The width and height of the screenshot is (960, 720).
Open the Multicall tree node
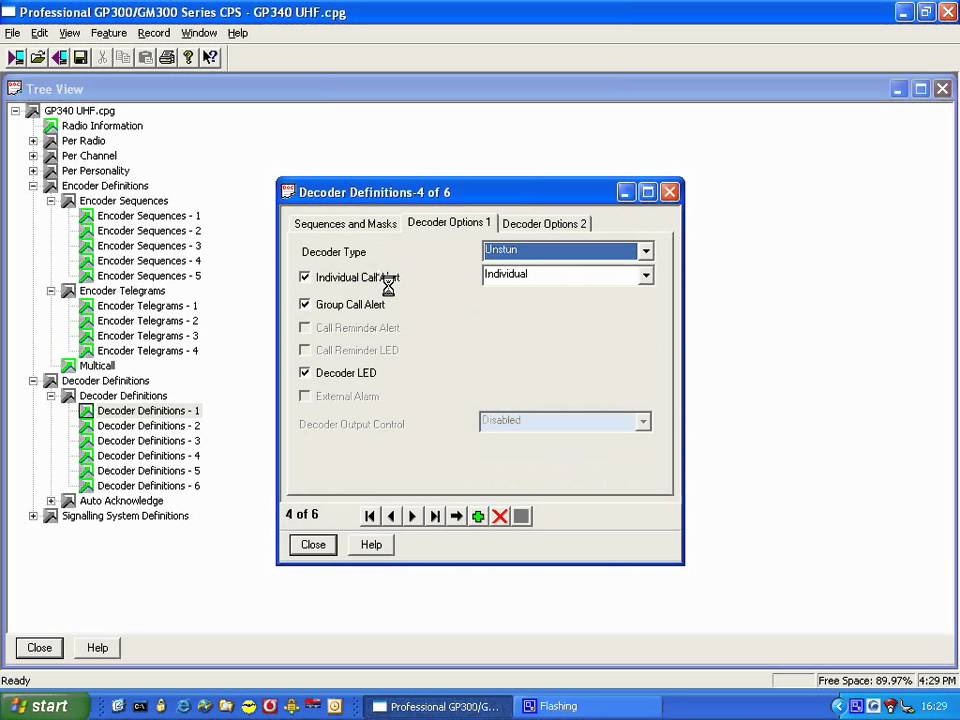pyautogui.click(x=97, y=366)
